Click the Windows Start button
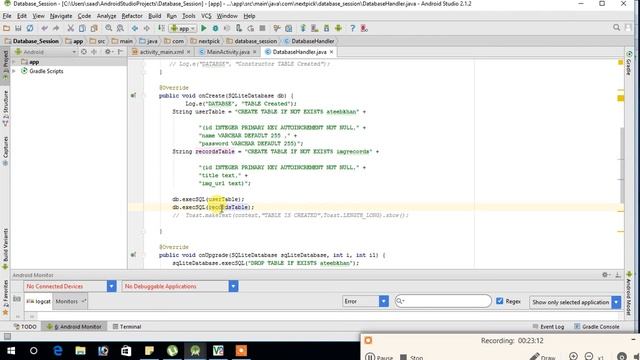The image size is (640, 360). coord(11,351)
